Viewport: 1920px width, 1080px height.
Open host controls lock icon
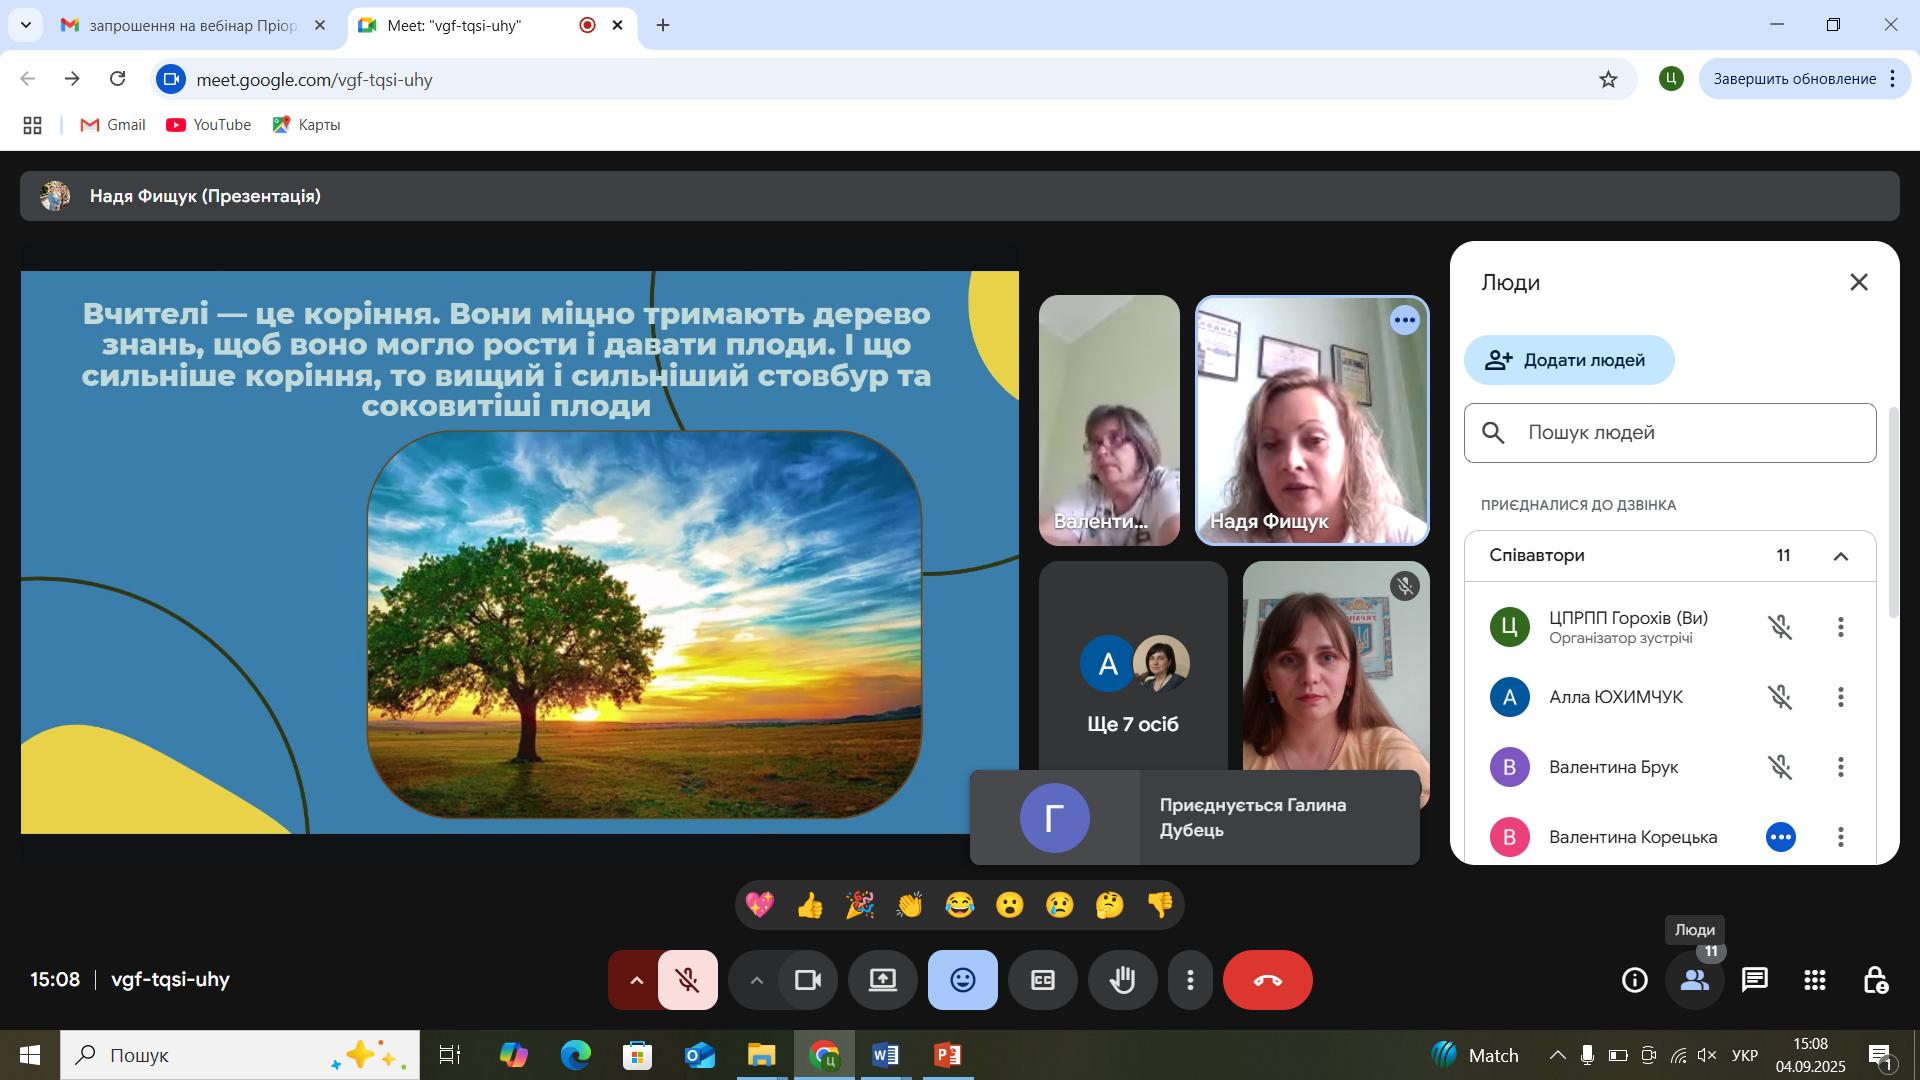click(x=1875, y=980)
